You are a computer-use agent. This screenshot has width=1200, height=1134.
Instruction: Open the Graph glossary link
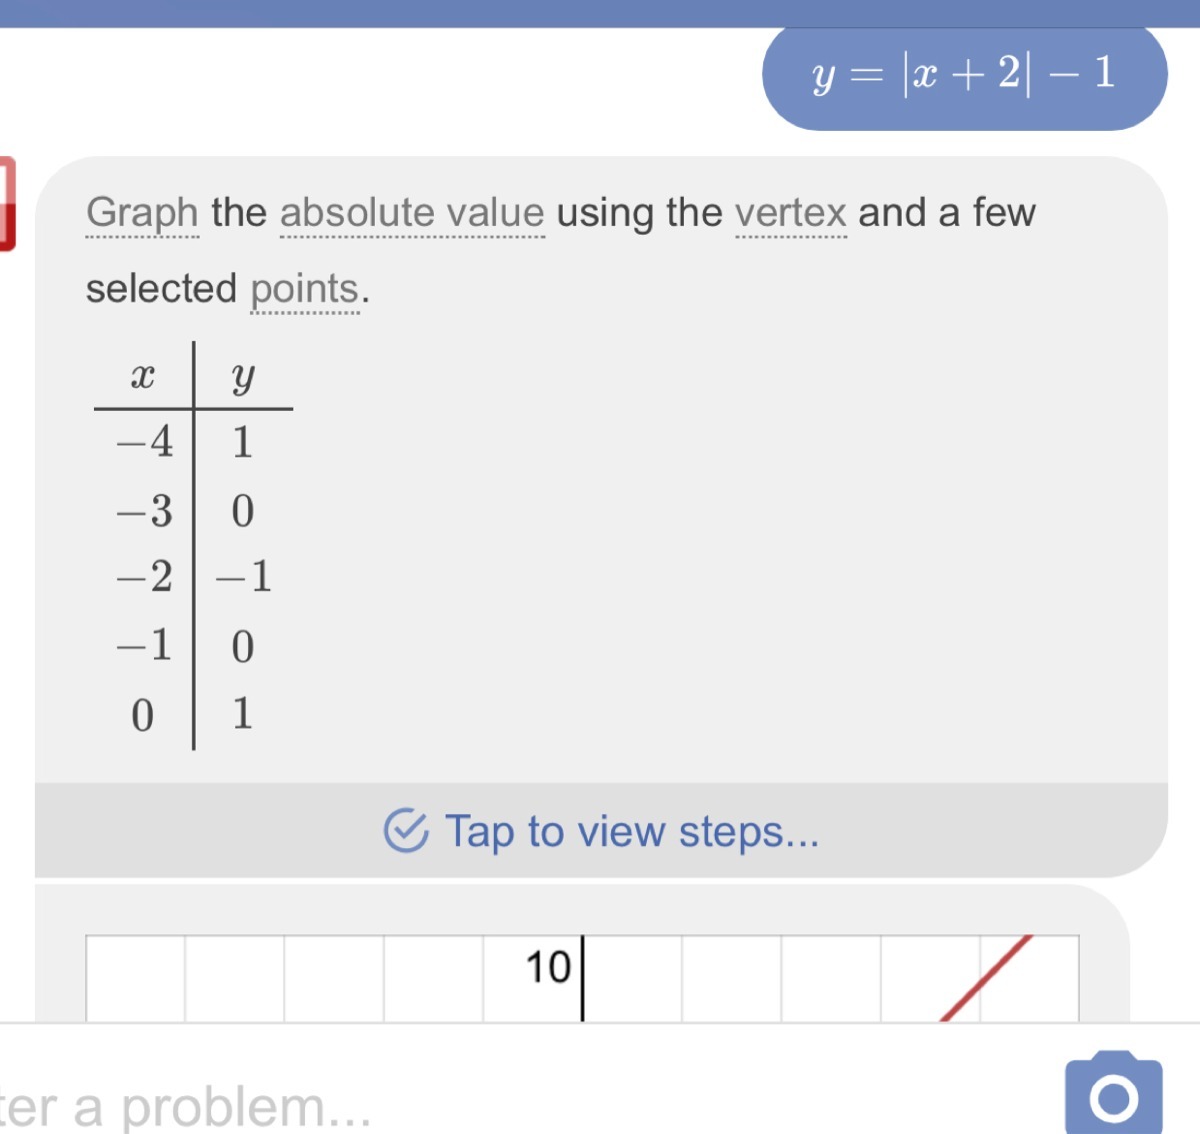coord(142,213)
